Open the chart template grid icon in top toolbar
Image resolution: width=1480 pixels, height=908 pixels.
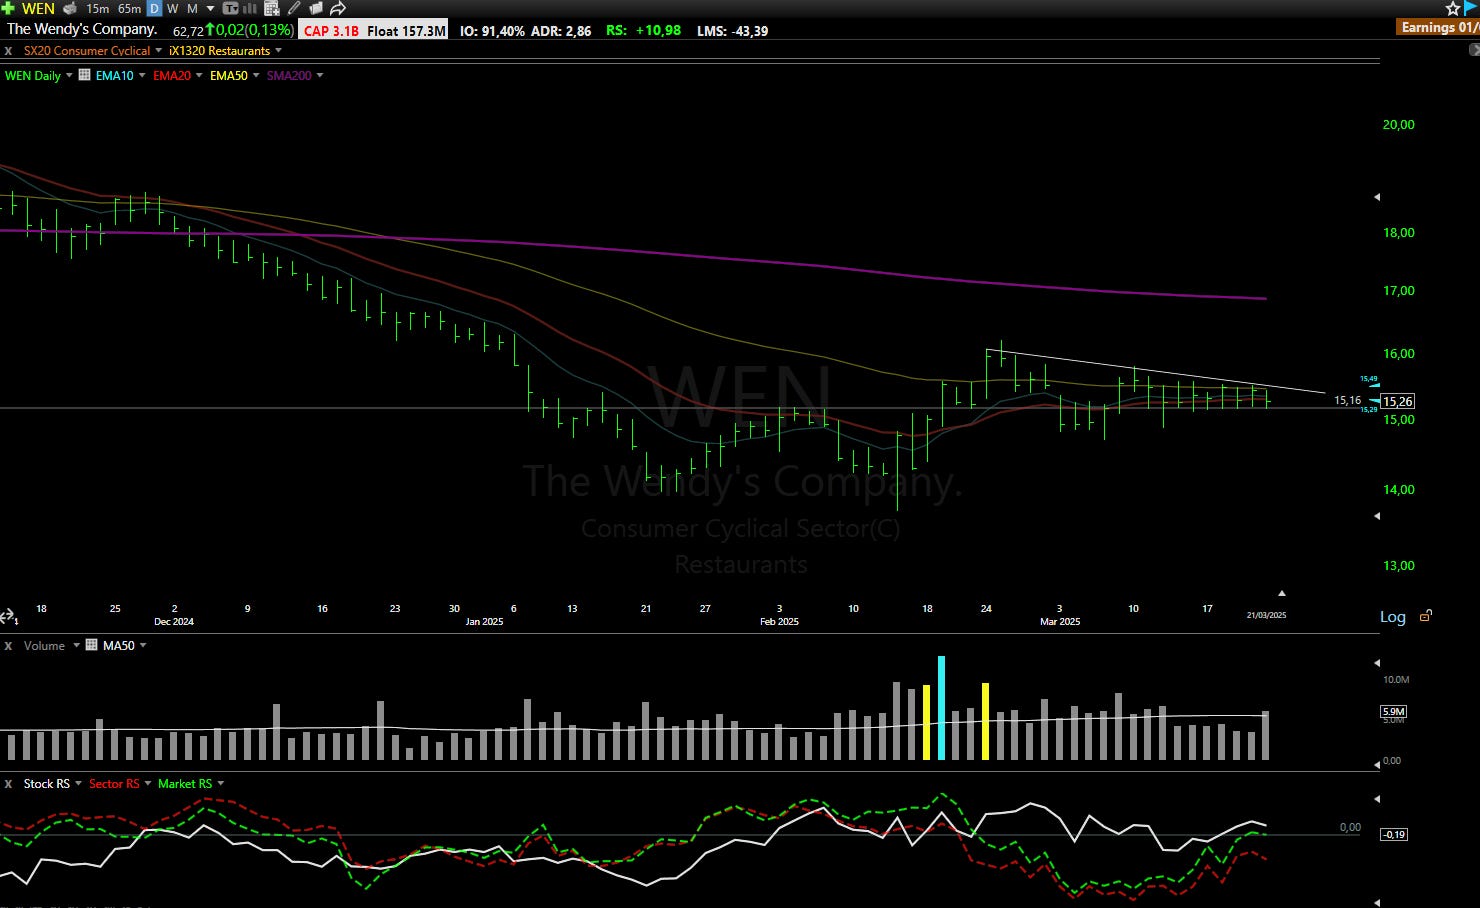point(271,8)
